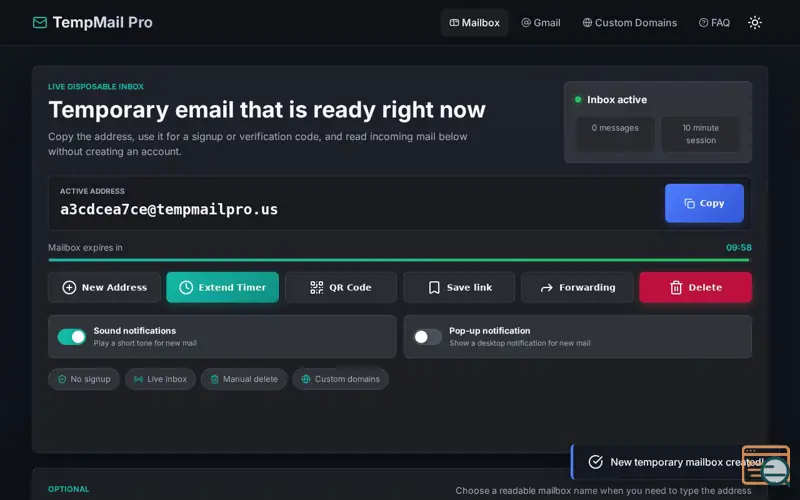Open the FAQ nav tab
Image resolution: width=800 pixels, height=500 pixels.
(x=714, y=22)
